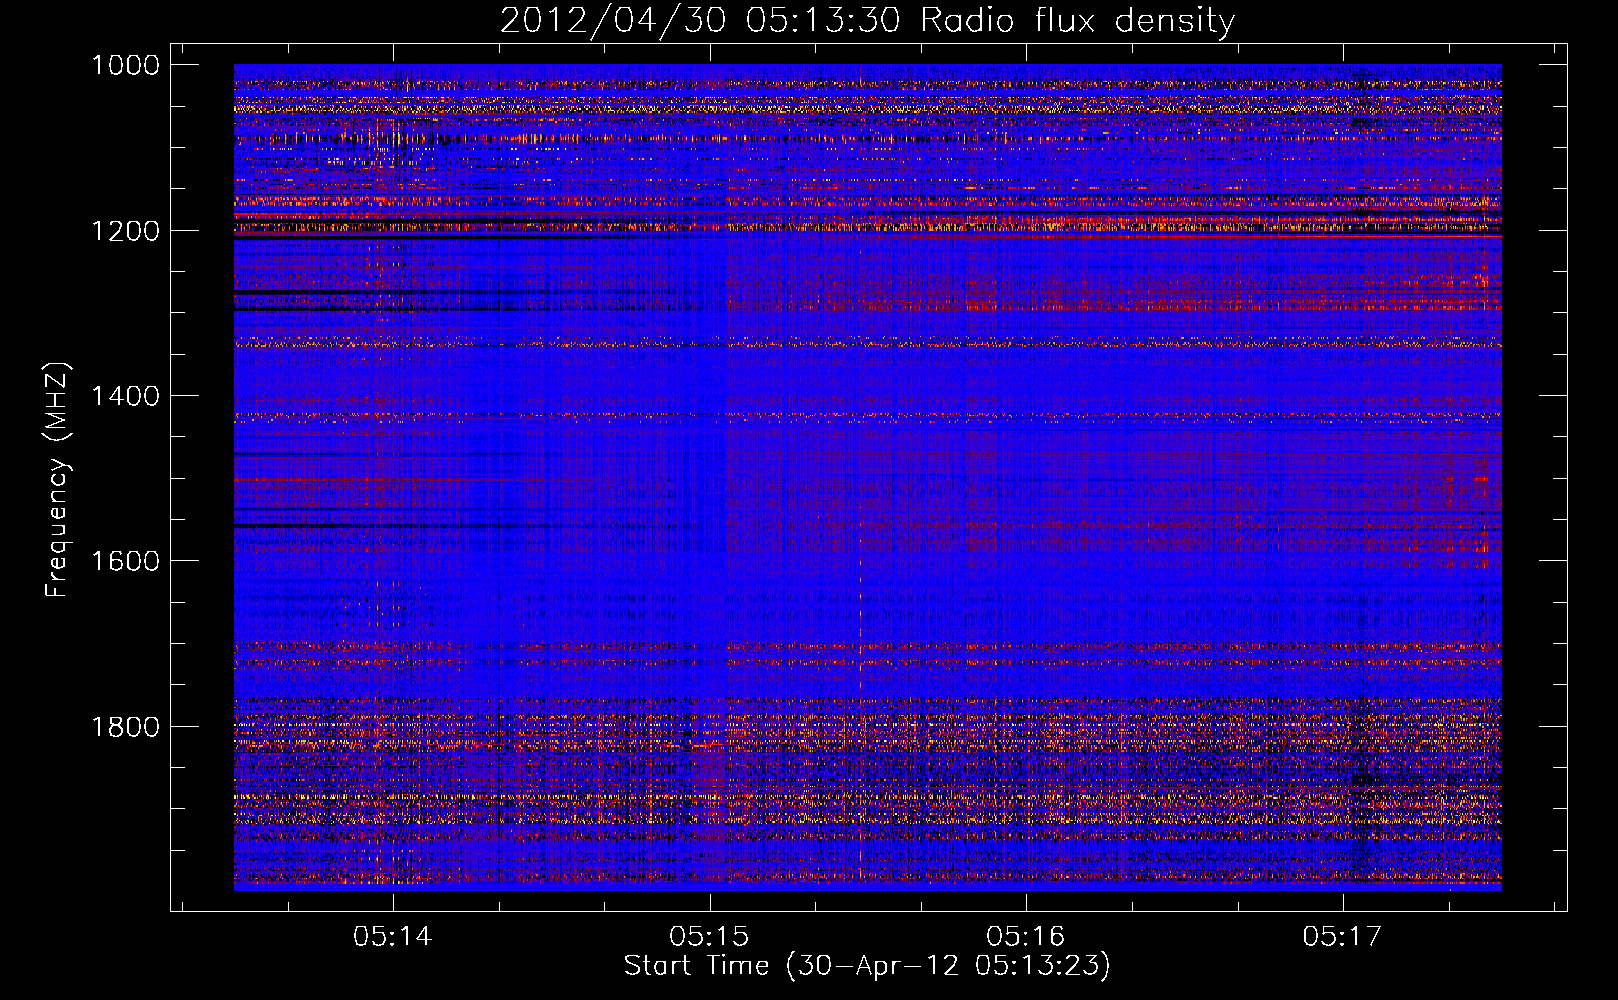1618x1000 pixels.
Task: Click the '05:14' time axis label
Action: (x=393, y=937)
